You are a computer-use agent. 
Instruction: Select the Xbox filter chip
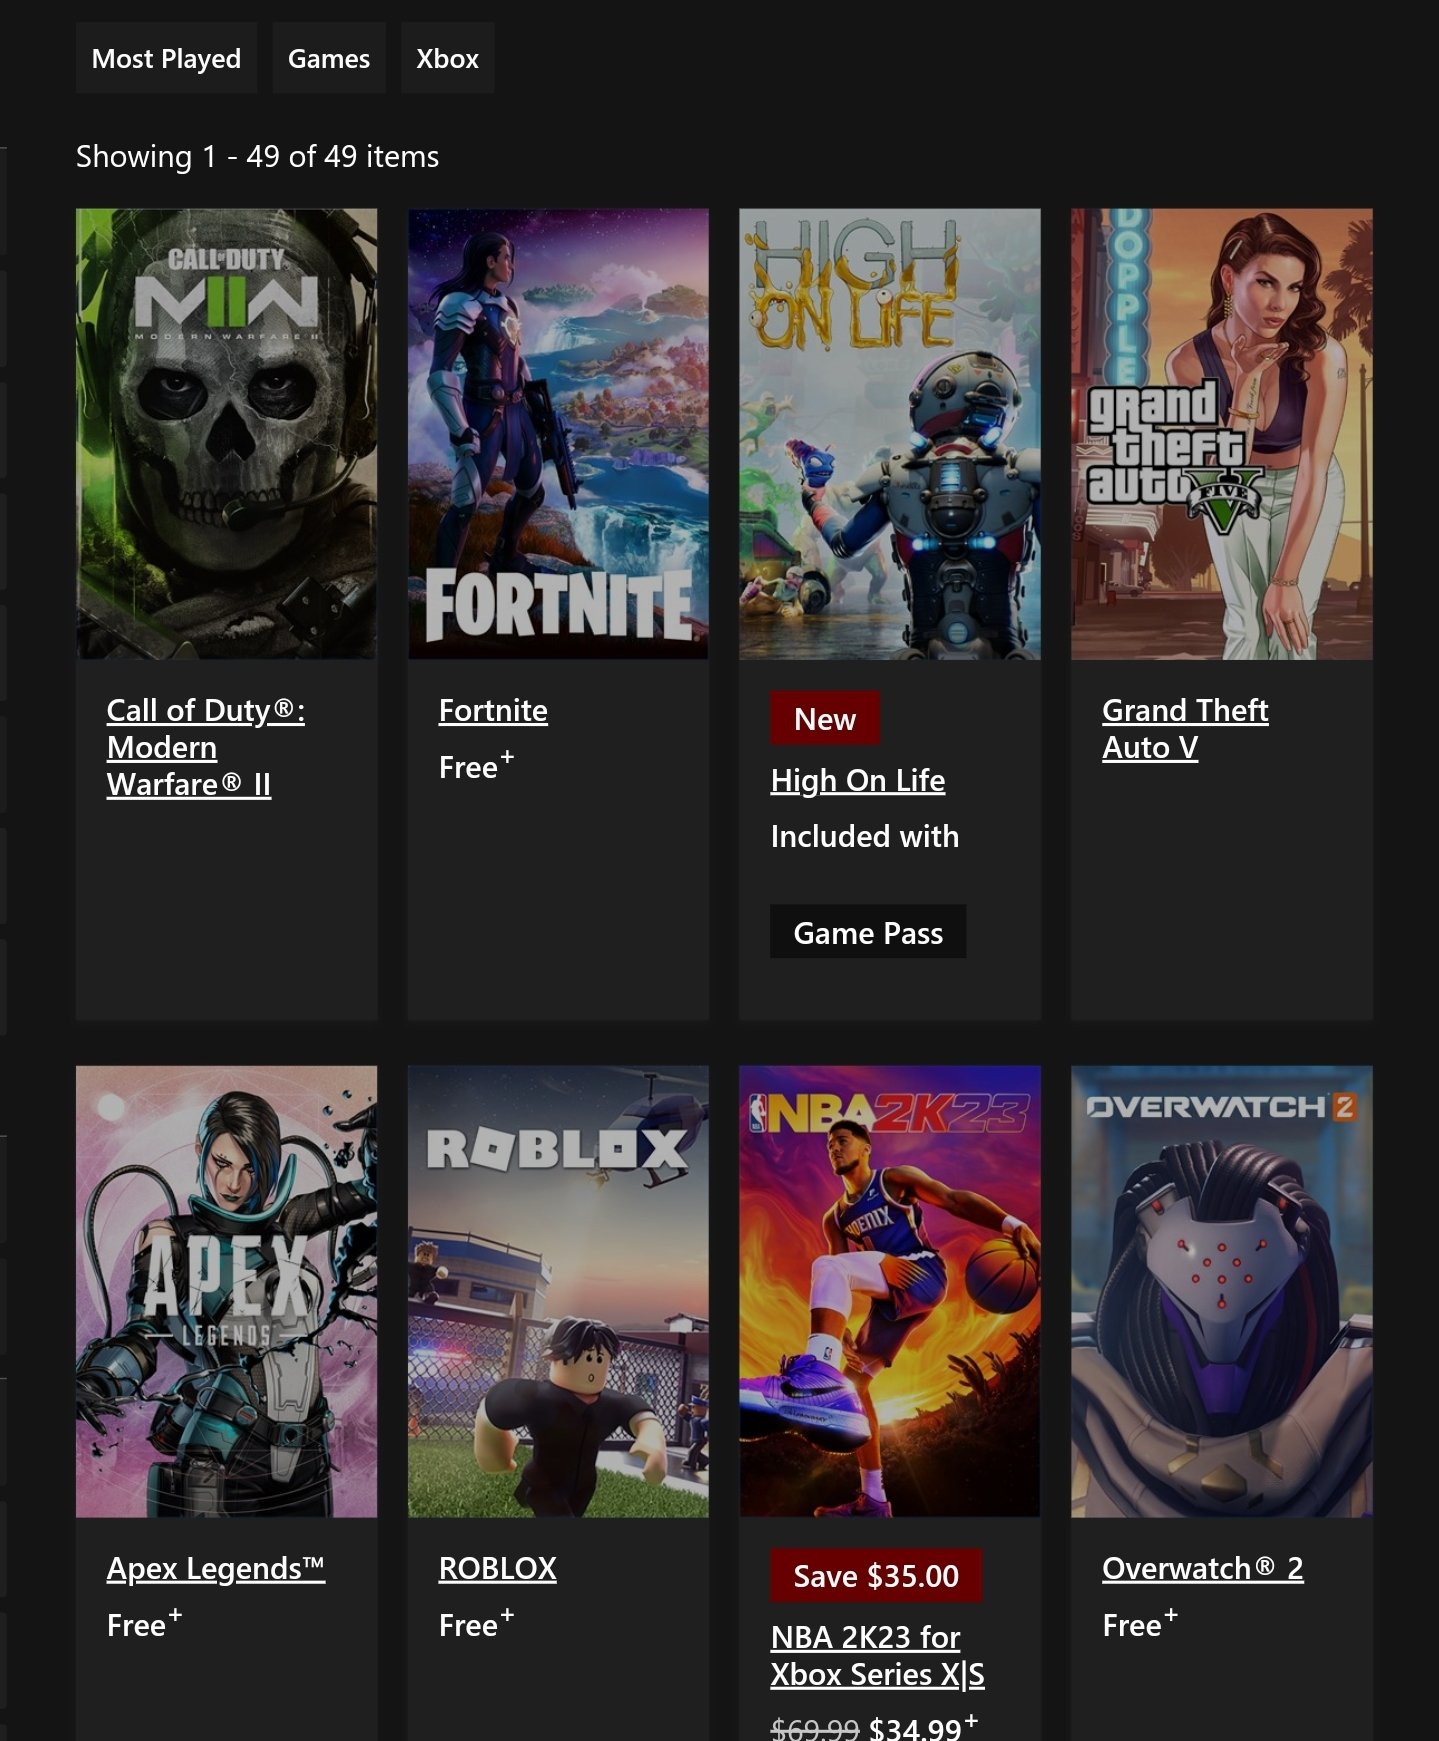click(x=448, y=58)
